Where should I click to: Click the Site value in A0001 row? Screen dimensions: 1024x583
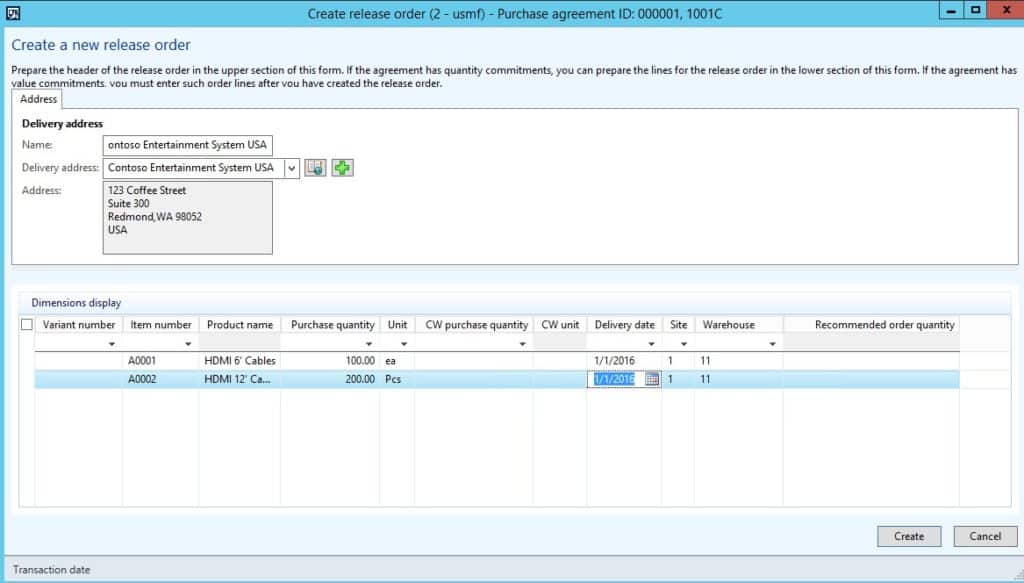(x=678, y=360)
